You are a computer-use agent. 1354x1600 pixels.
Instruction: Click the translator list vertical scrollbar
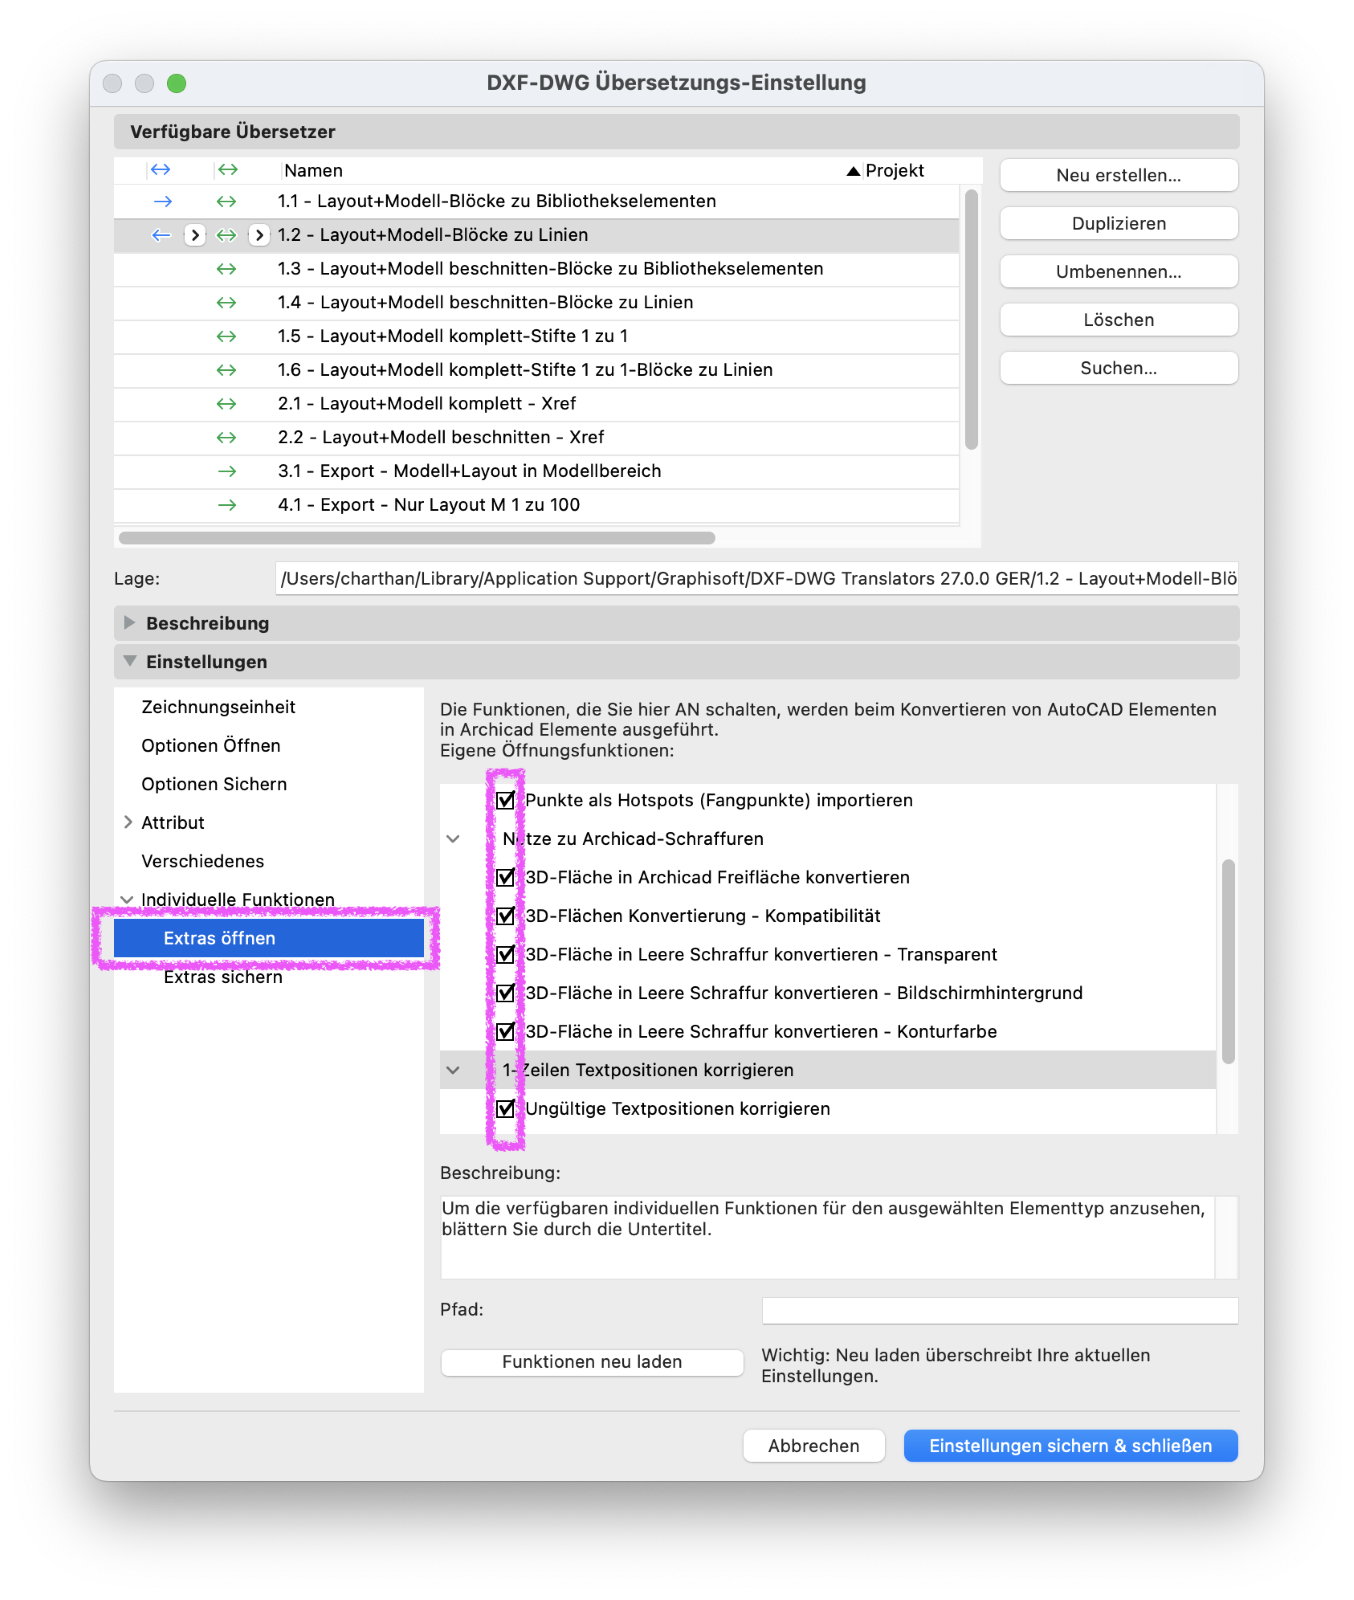(971, 319)
